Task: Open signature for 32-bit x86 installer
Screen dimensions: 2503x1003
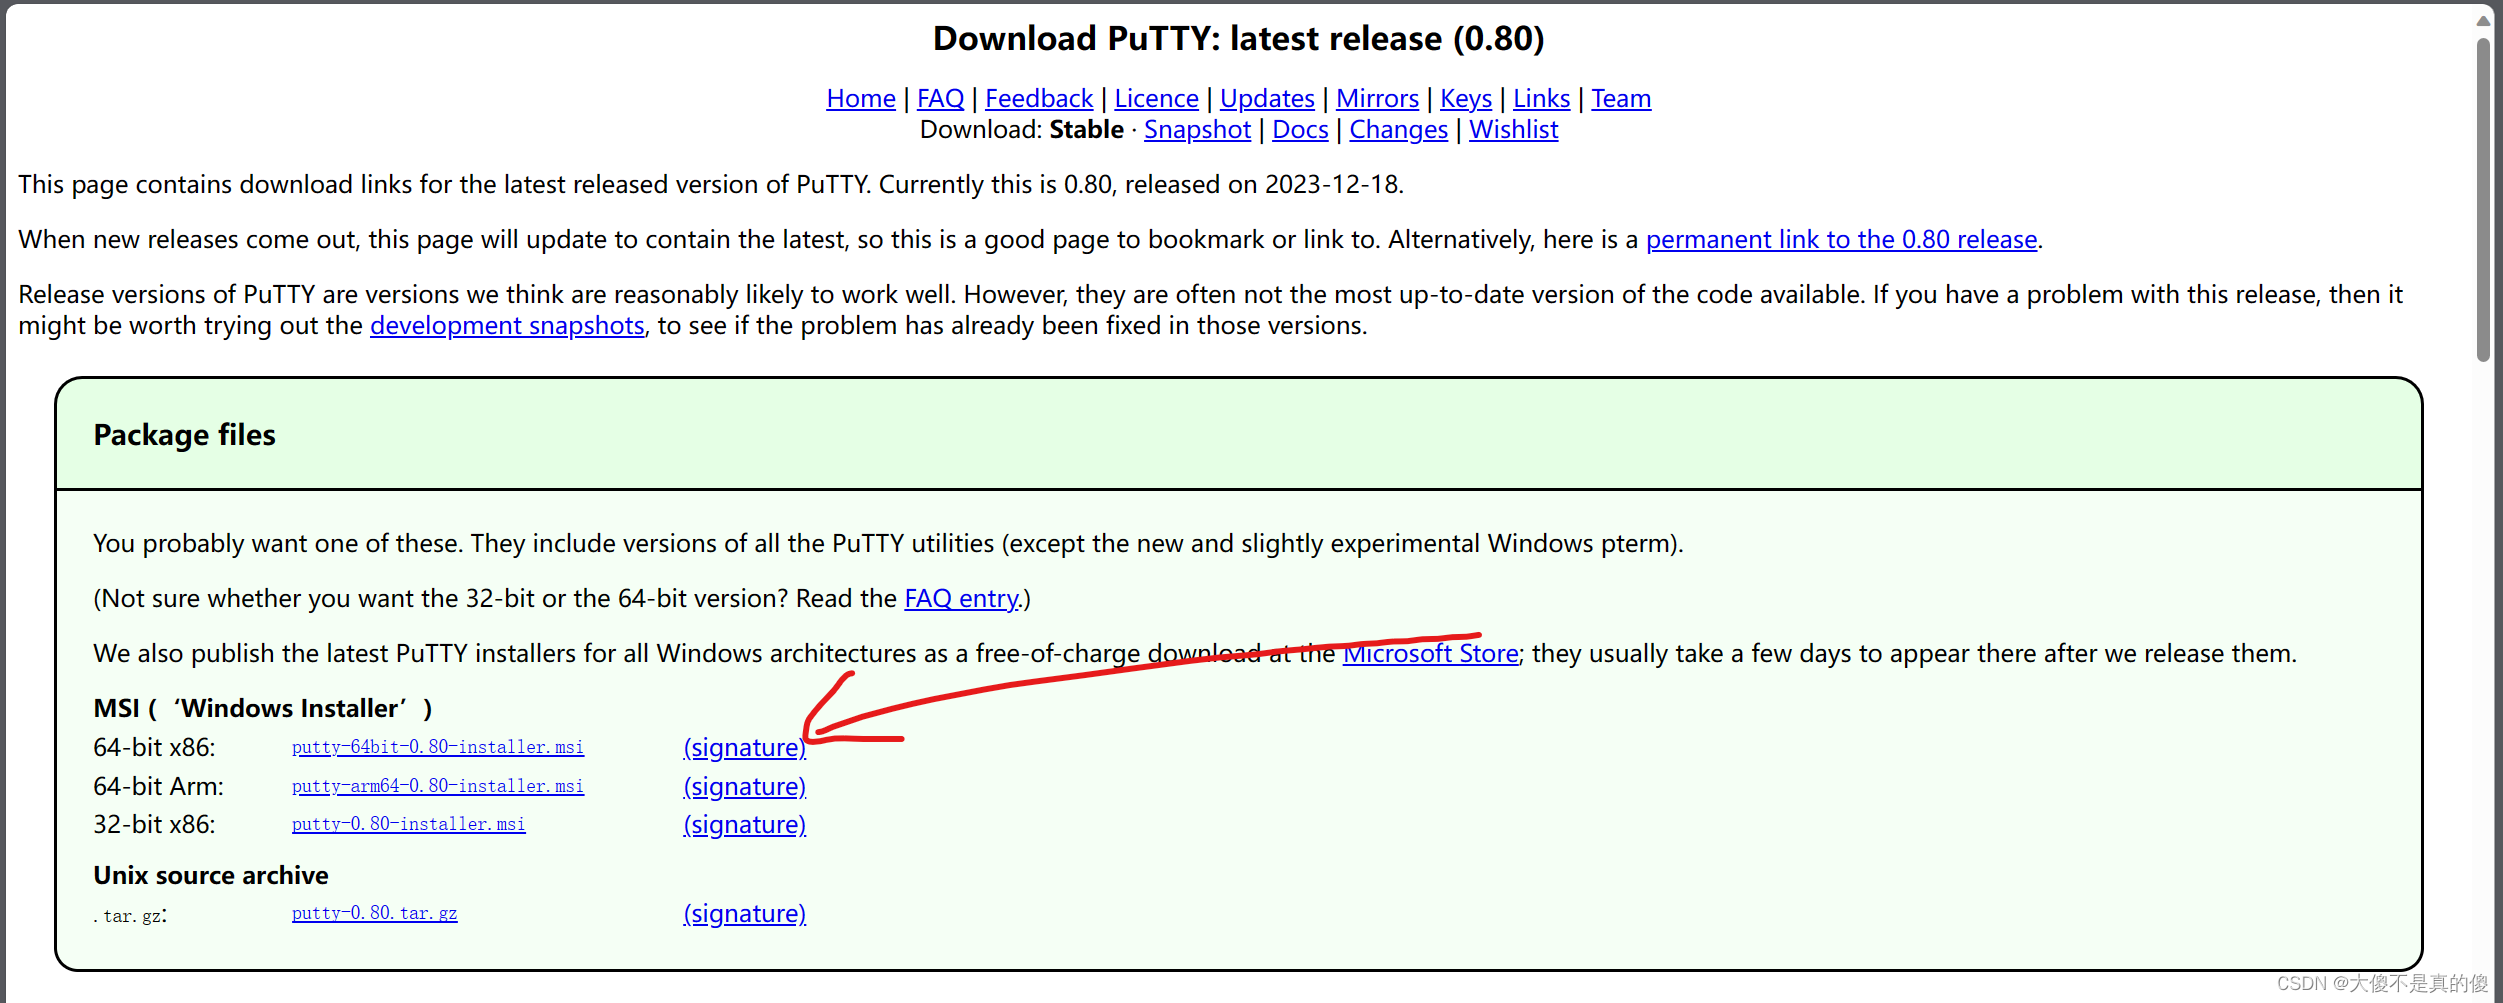Action: tap(744, 825)
